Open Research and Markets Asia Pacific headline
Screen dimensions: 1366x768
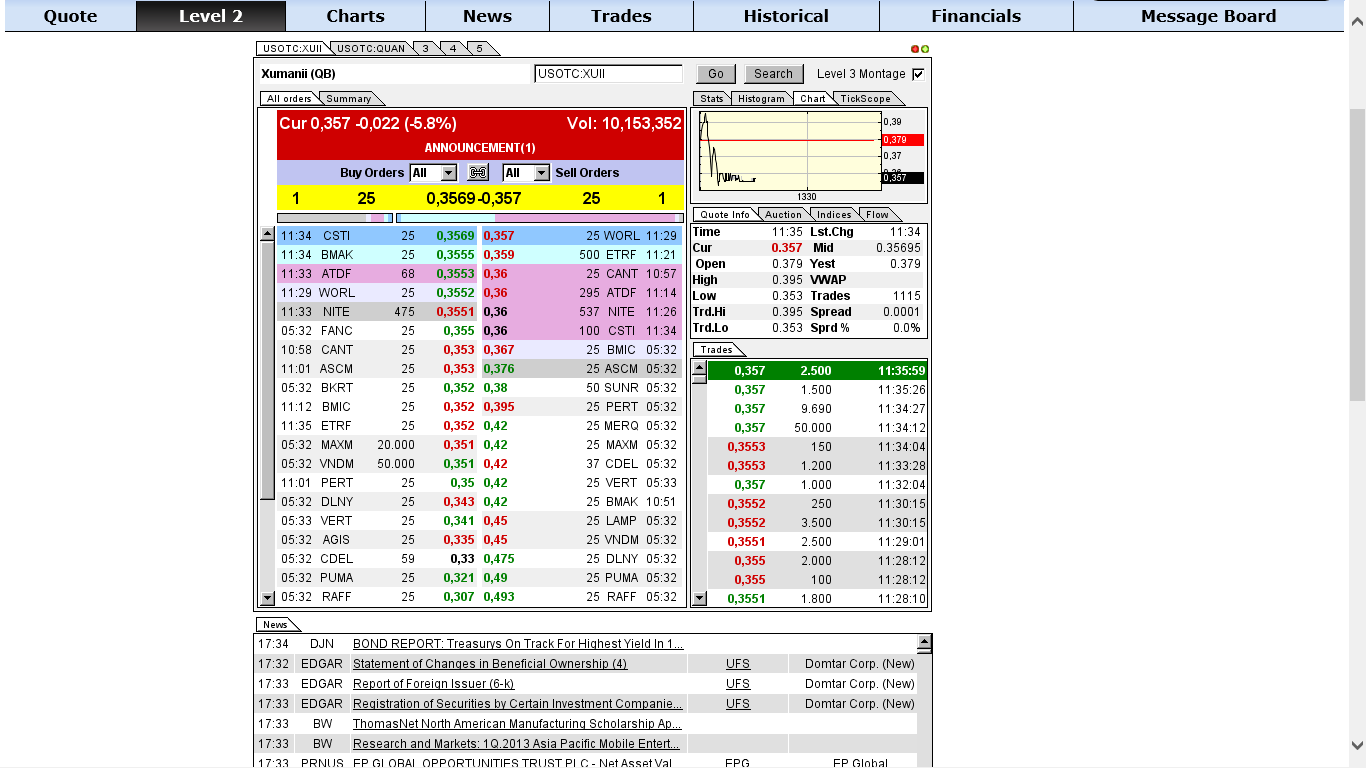pyautogui.click(x=516, y=744)
